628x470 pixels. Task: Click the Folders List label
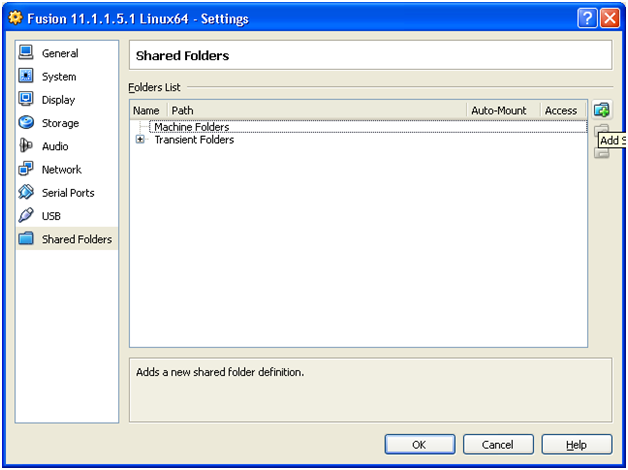click(x=154, y=87)
